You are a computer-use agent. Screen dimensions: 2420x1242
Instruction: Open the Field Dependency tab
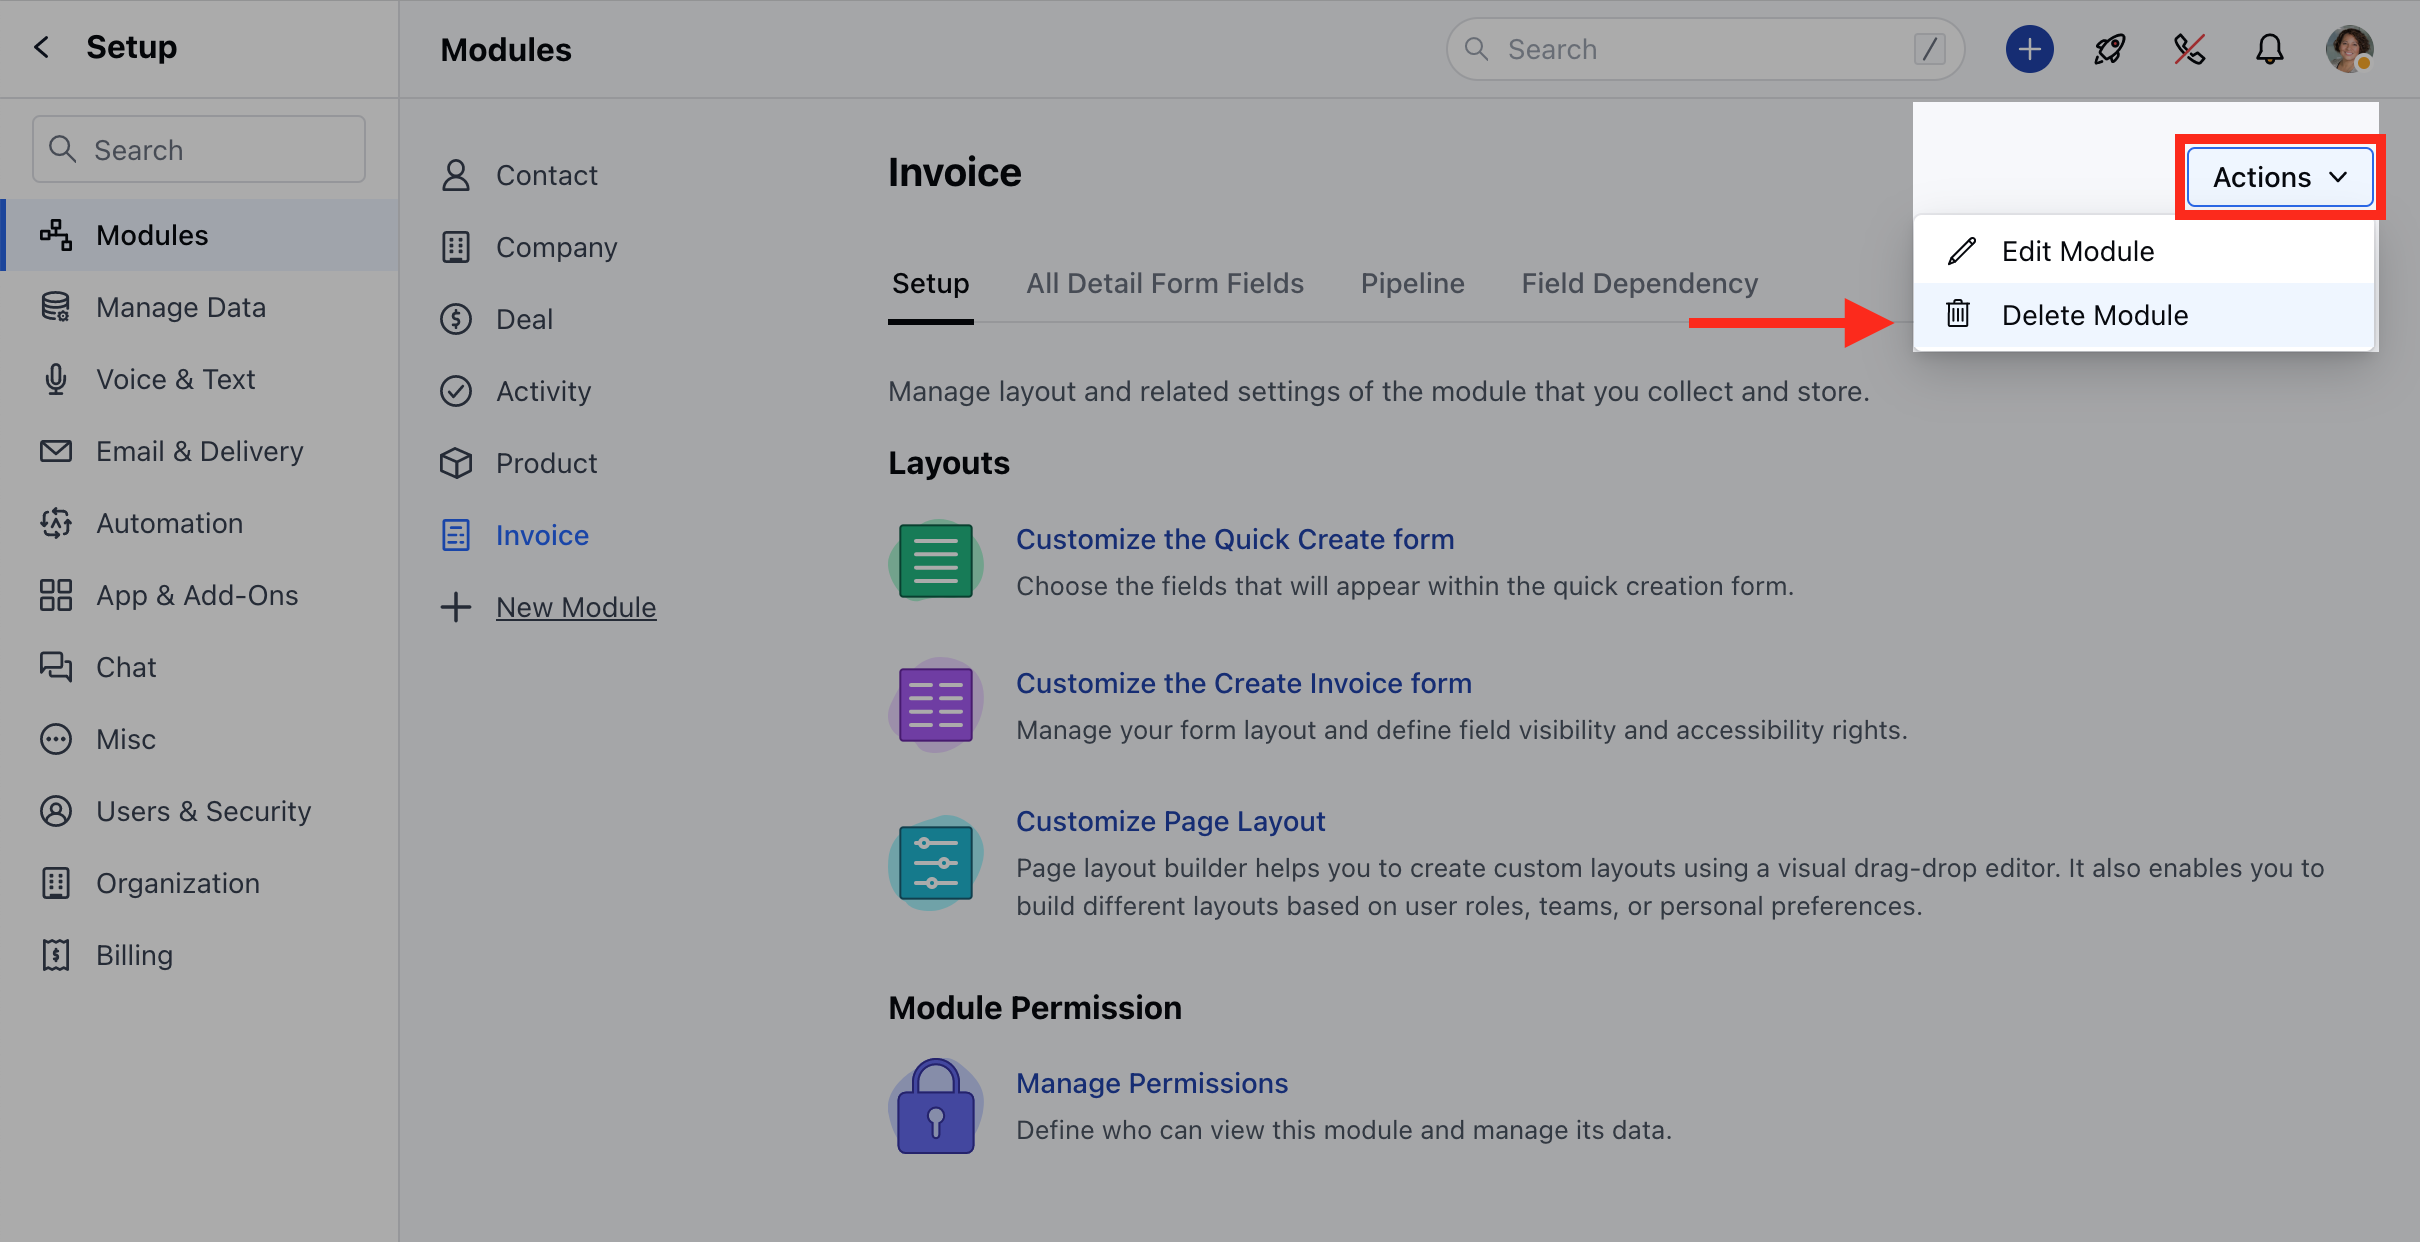pyautogui.click(x=1639, y=283)
